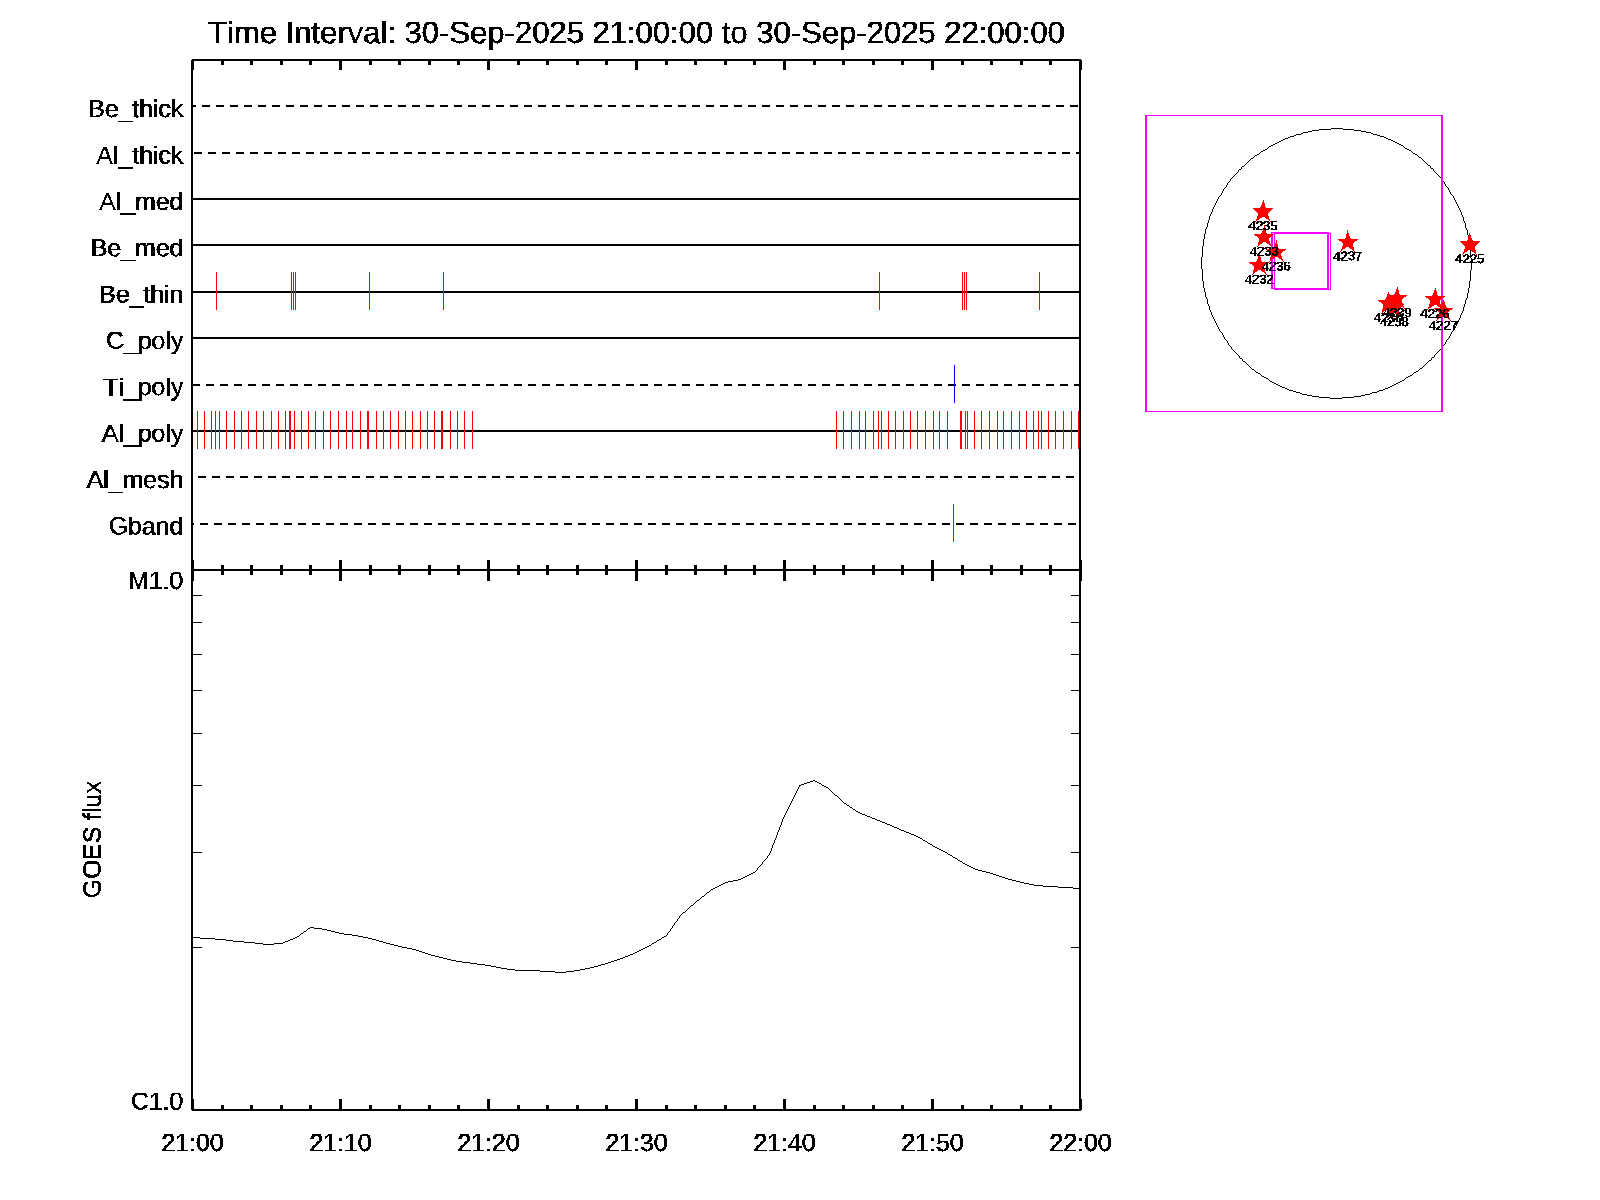
Task: Click the Be_thick filter label
Action: (136, 109)
